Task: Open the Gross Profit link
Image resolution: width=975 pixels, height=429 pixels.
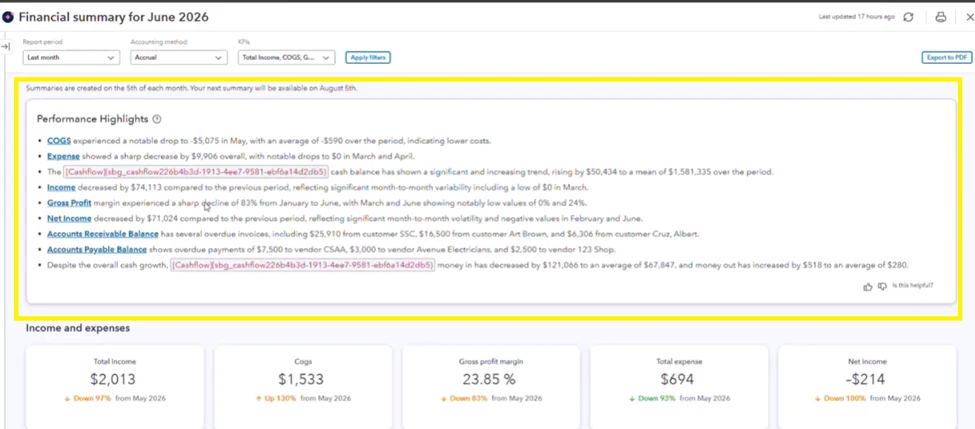Action: (x=69, y=203)
